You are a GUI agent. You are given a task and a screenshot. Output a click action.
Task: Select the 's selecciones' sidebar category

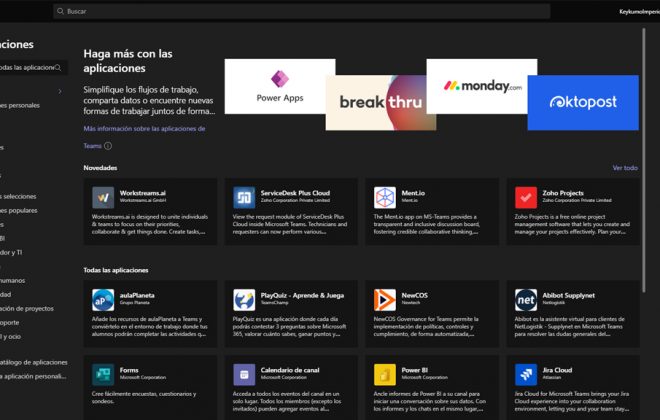18,197
